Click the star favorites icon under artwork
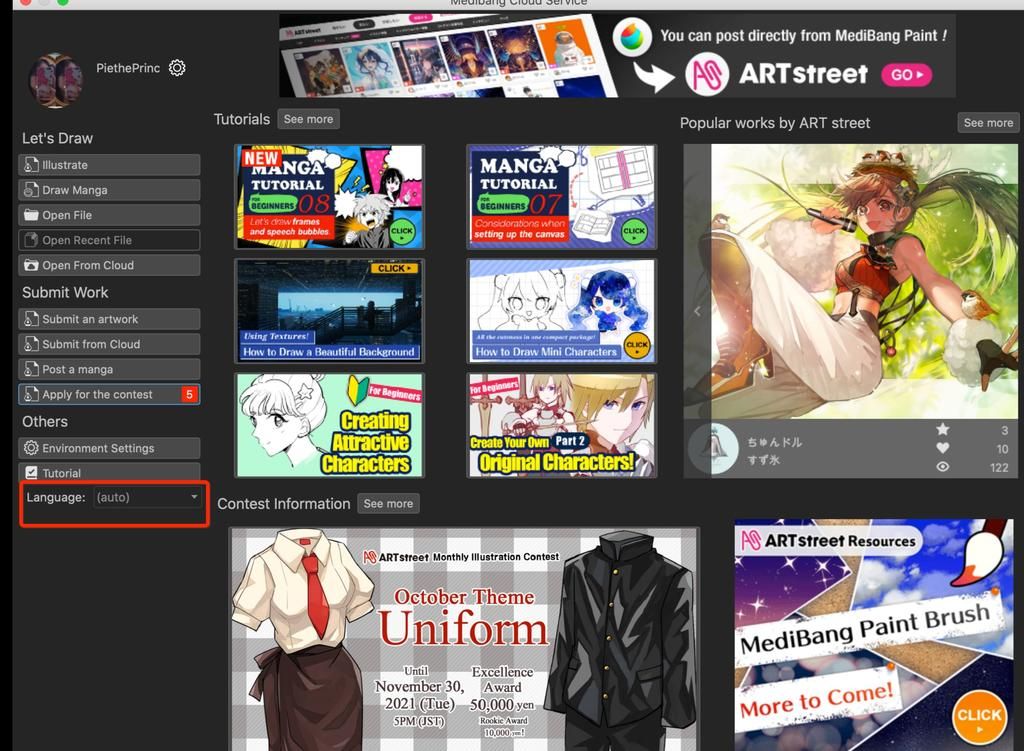Viewport: 1024px width, 751px height. pyautogui.click(x=942, y=430)
